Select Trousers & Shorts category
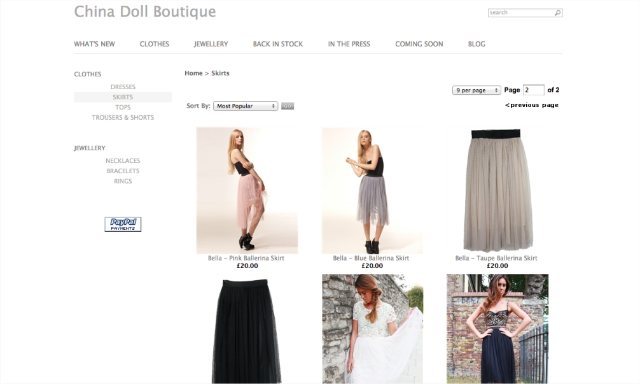The width and height of the screenshot is (640, 384). (123, 118)
